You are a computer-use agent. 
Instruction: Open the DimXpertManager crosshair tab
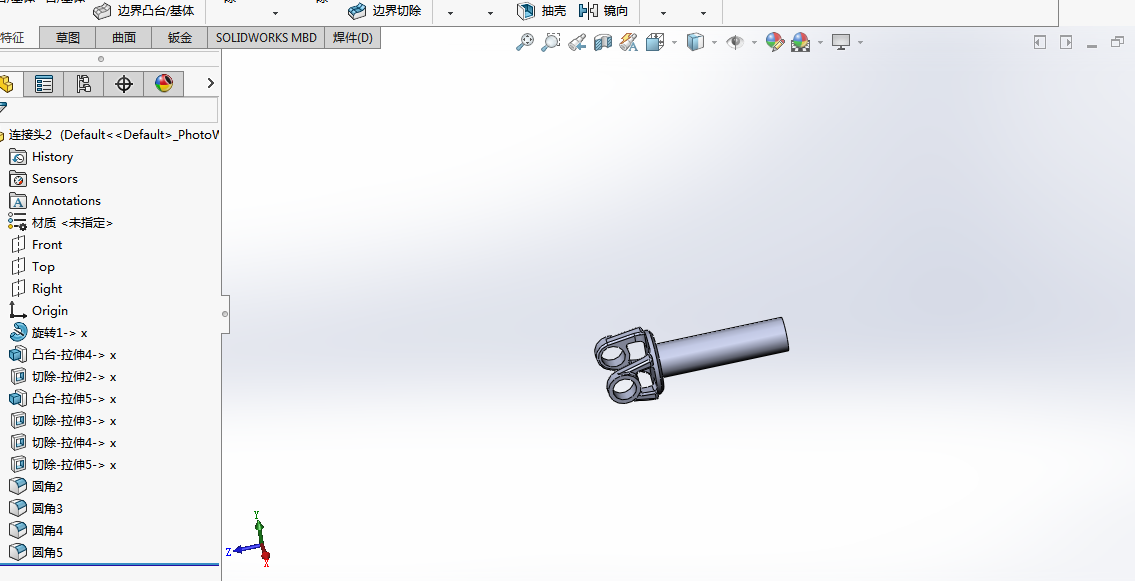click(124, 84)
